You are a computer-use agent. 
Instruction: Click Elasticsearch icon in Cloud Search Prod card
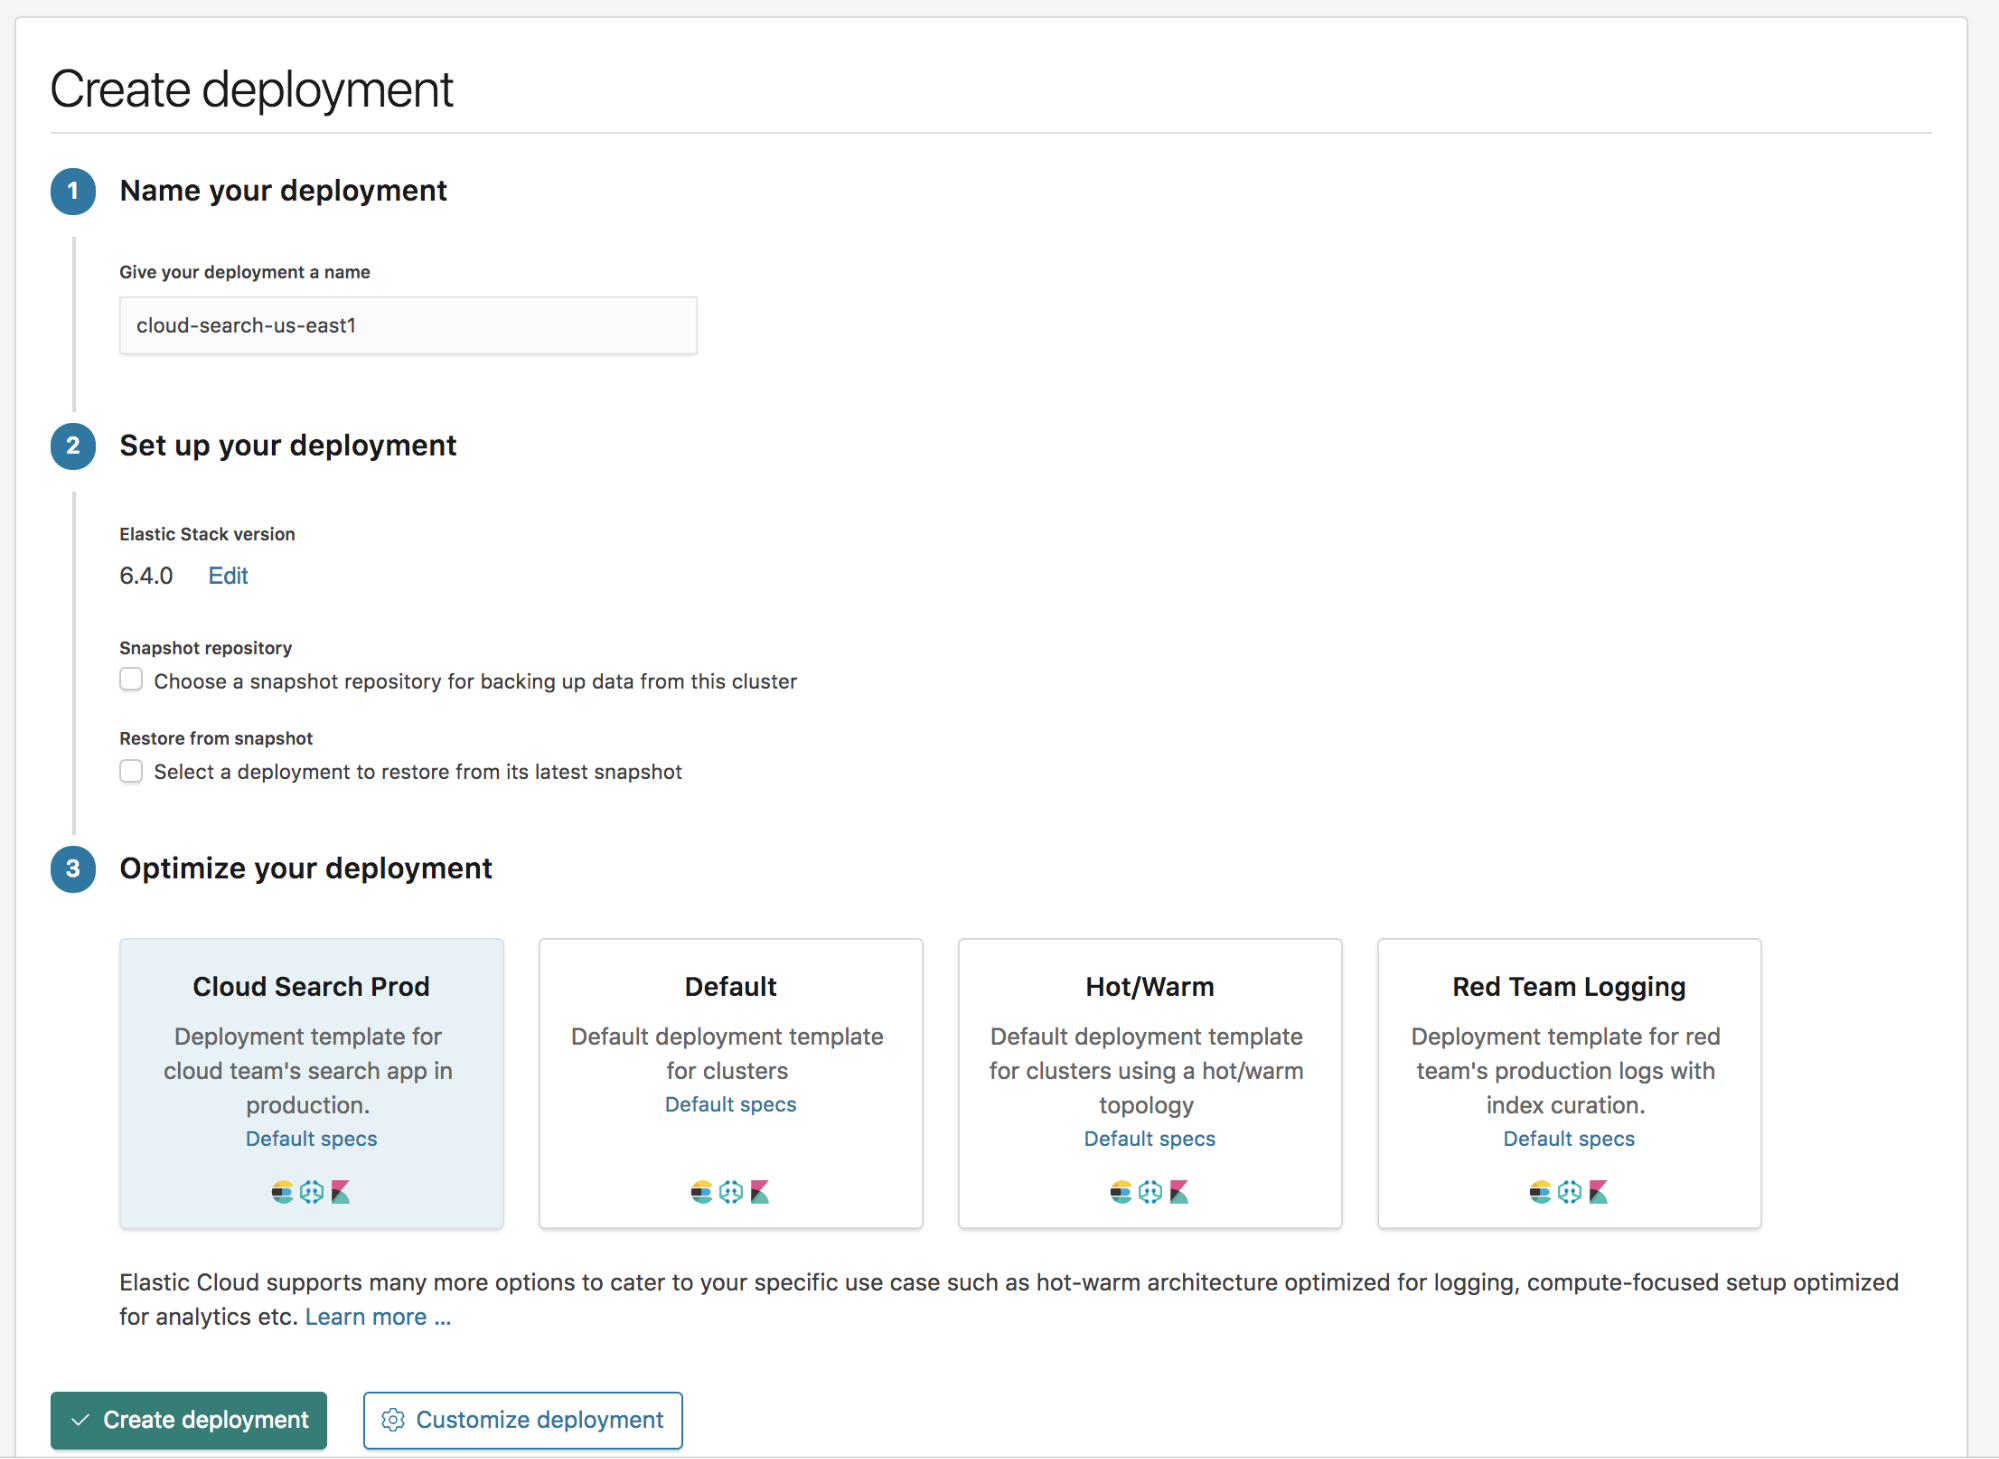click(282, 1192)
